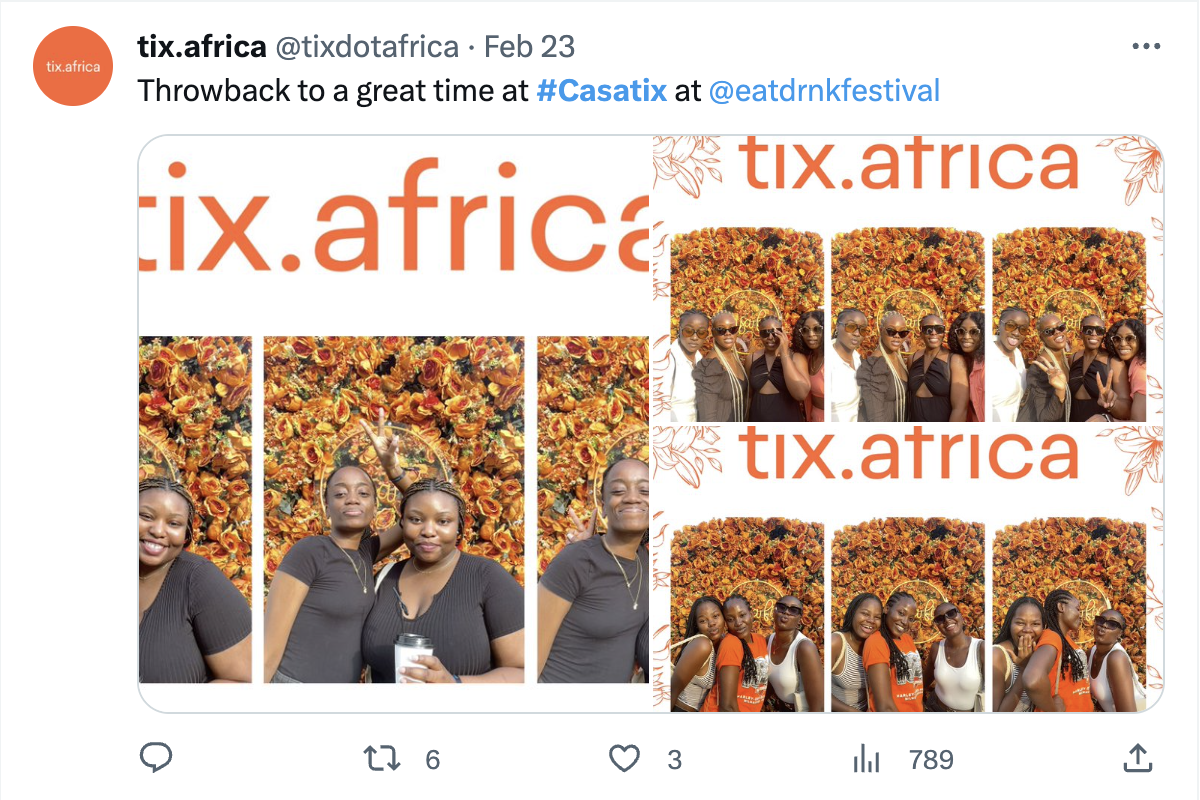This screenshot has height=800, width=1200.
Task: Open the tix.africa display name profile
Action: (202, 46)
